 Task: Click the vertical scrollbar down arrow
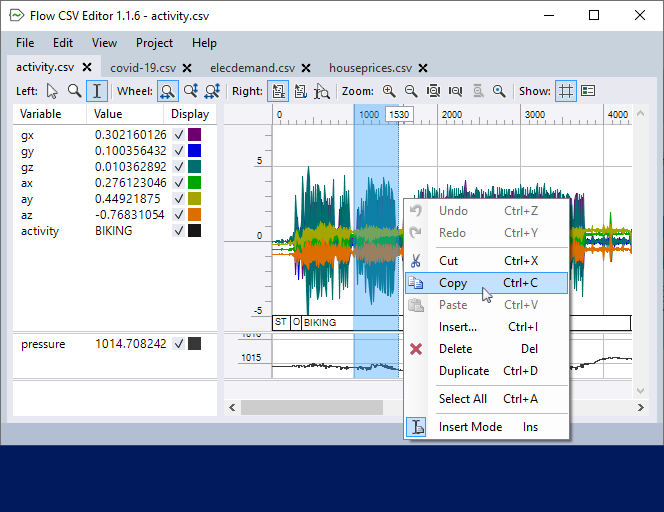click(640, 390)
